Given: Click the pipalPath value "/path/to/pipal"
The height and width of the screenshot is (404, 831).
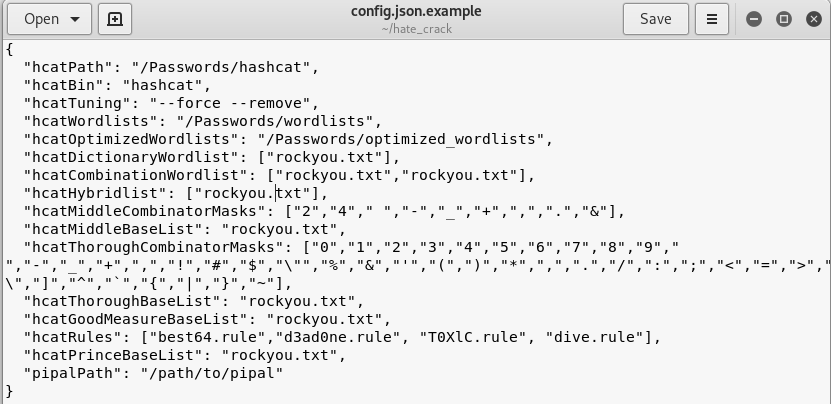Looking at the screenshot, I should click(211, 373).
